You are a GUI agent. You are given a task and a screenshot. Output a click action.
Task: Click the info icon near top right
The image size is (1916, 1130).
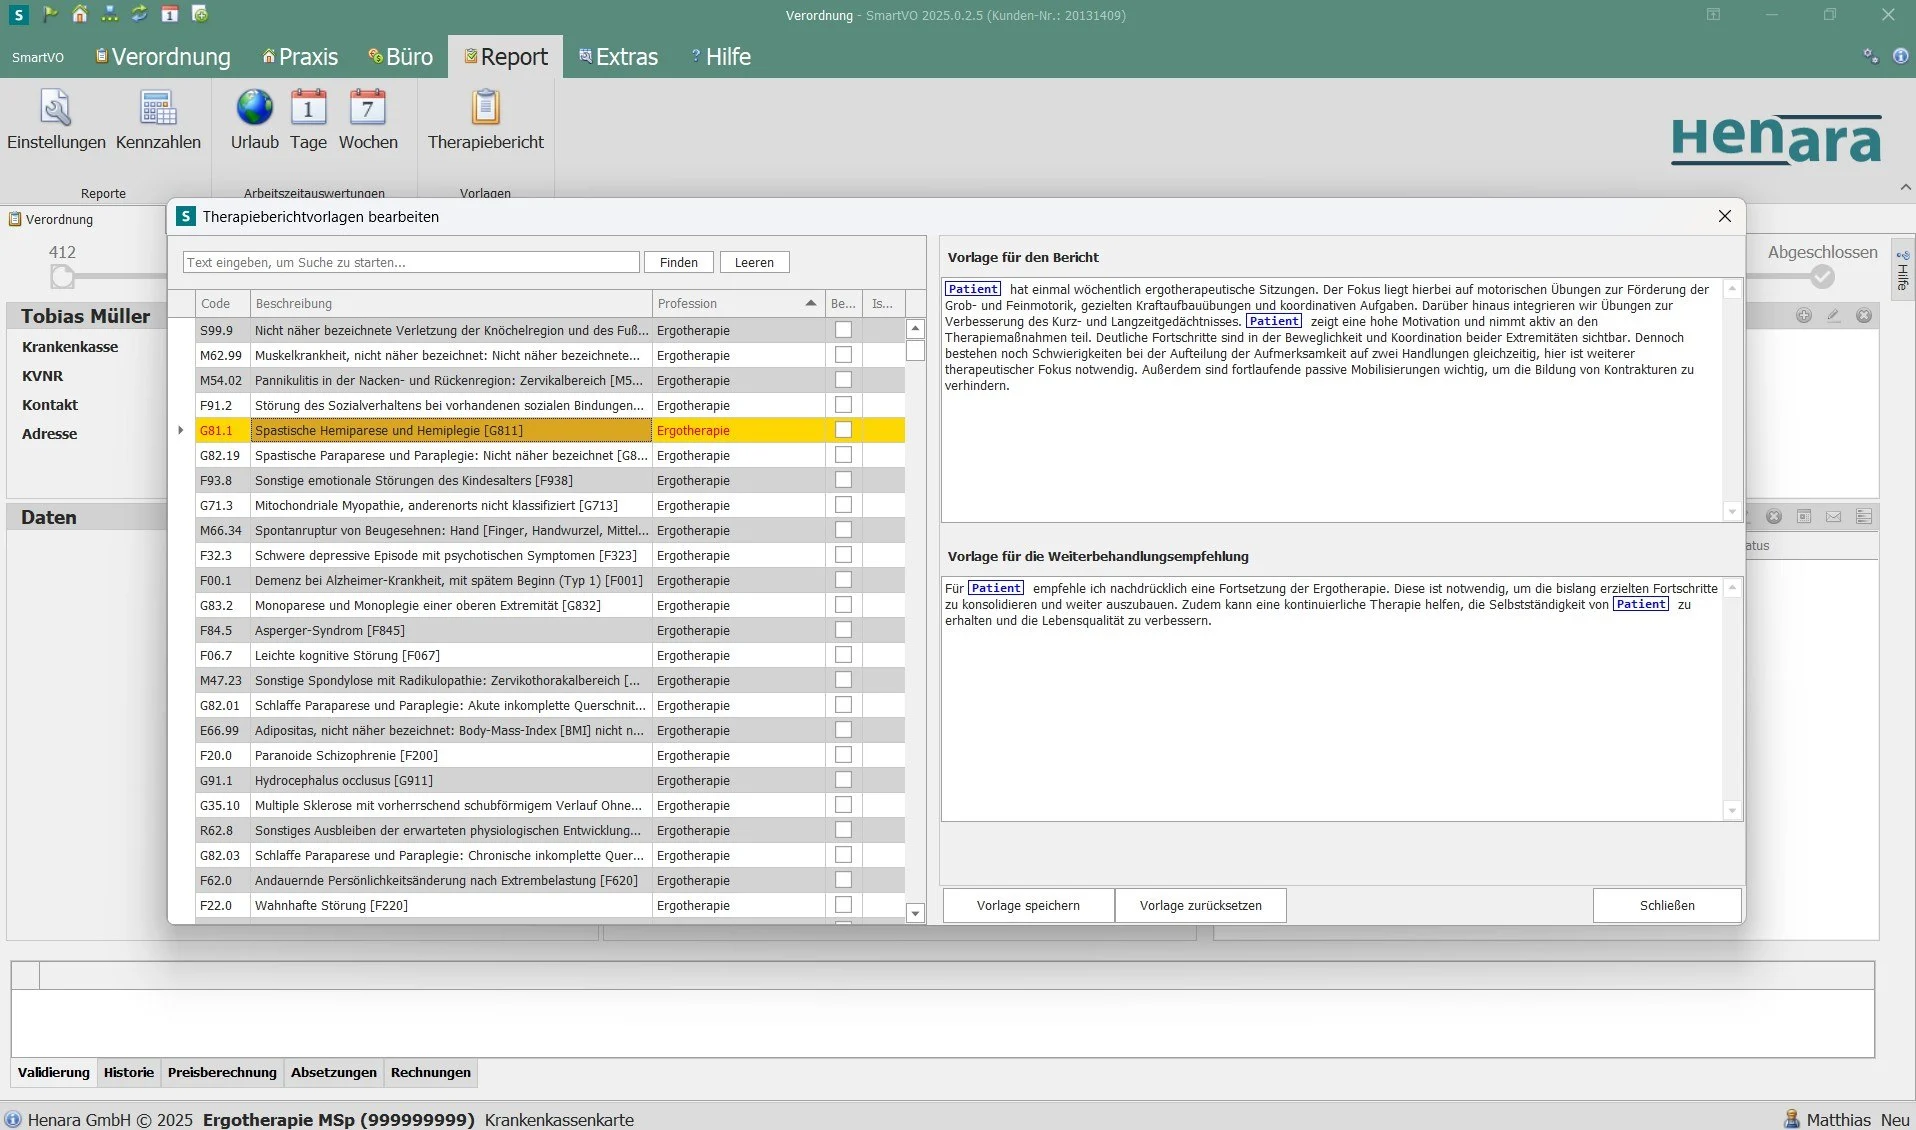(x=1900, y=56)
